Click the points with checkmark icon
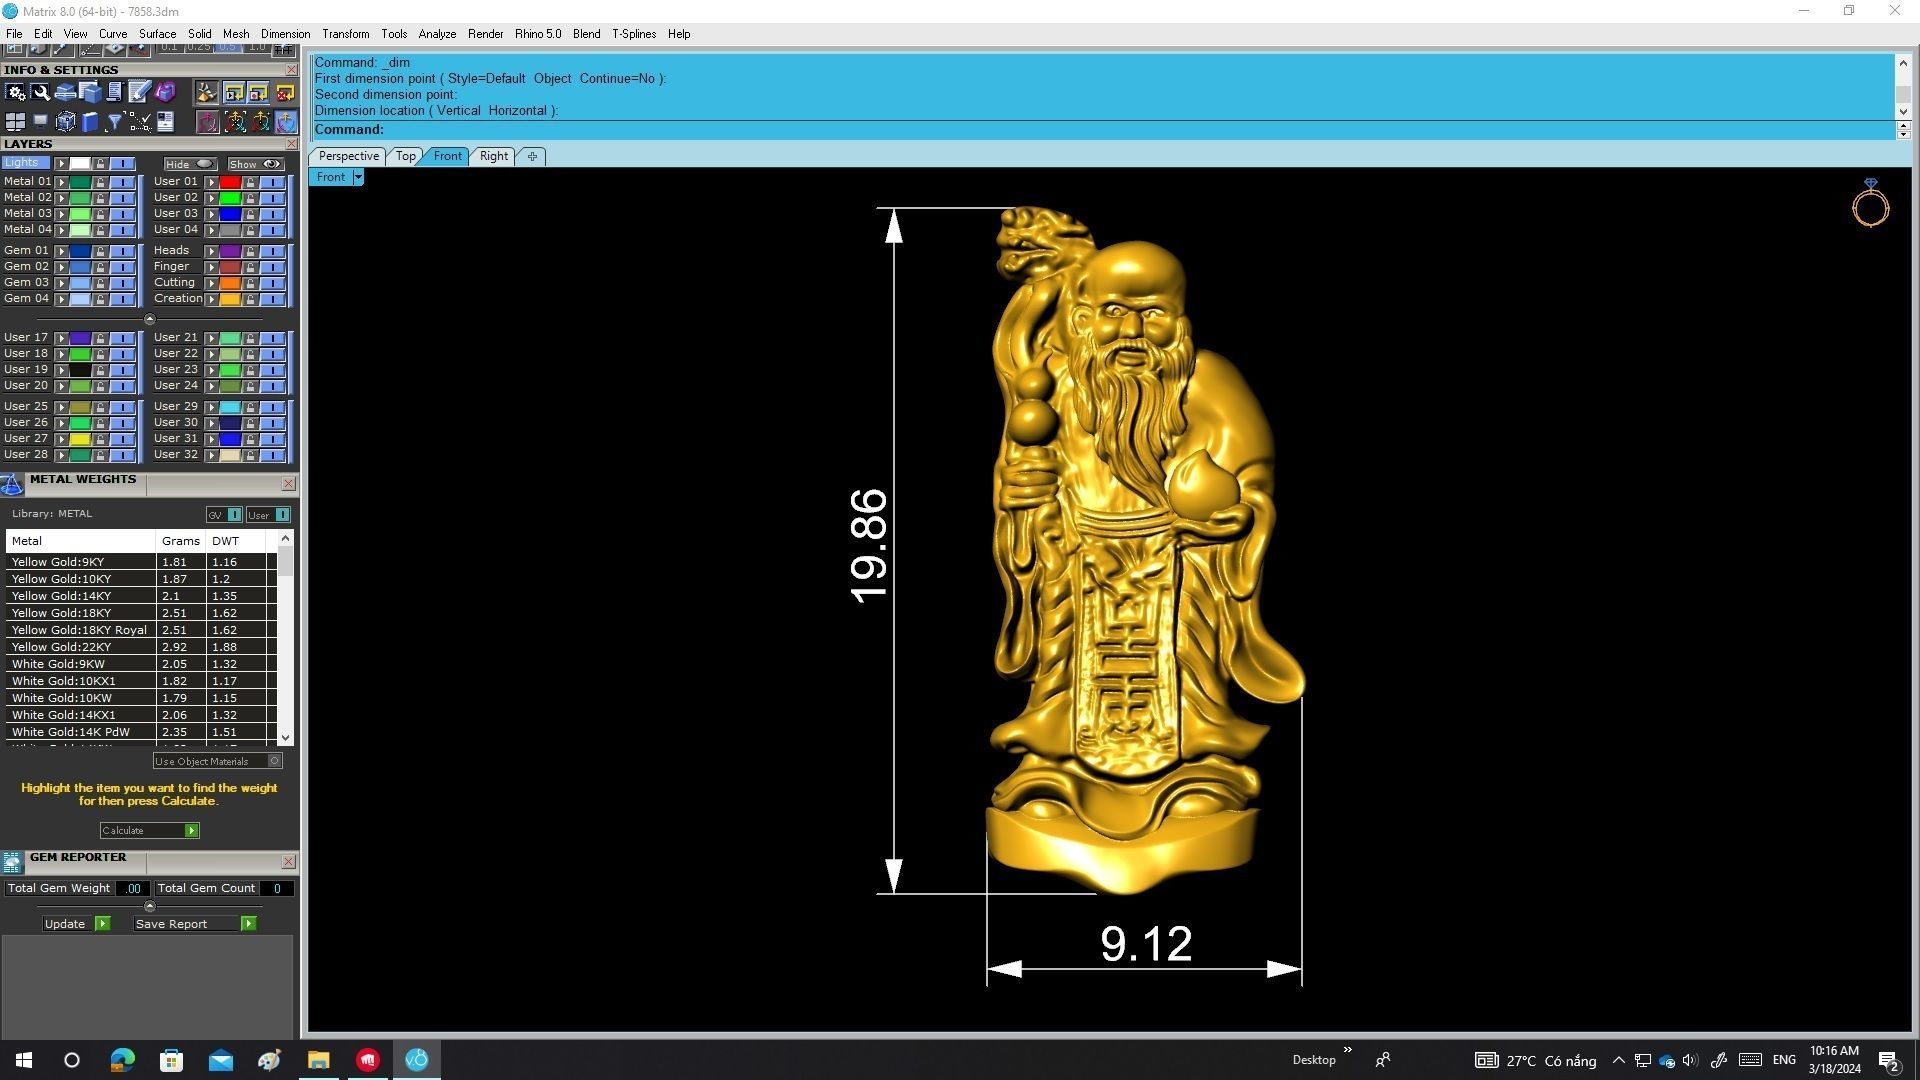 pyautogui.click(x=139, y=122)
